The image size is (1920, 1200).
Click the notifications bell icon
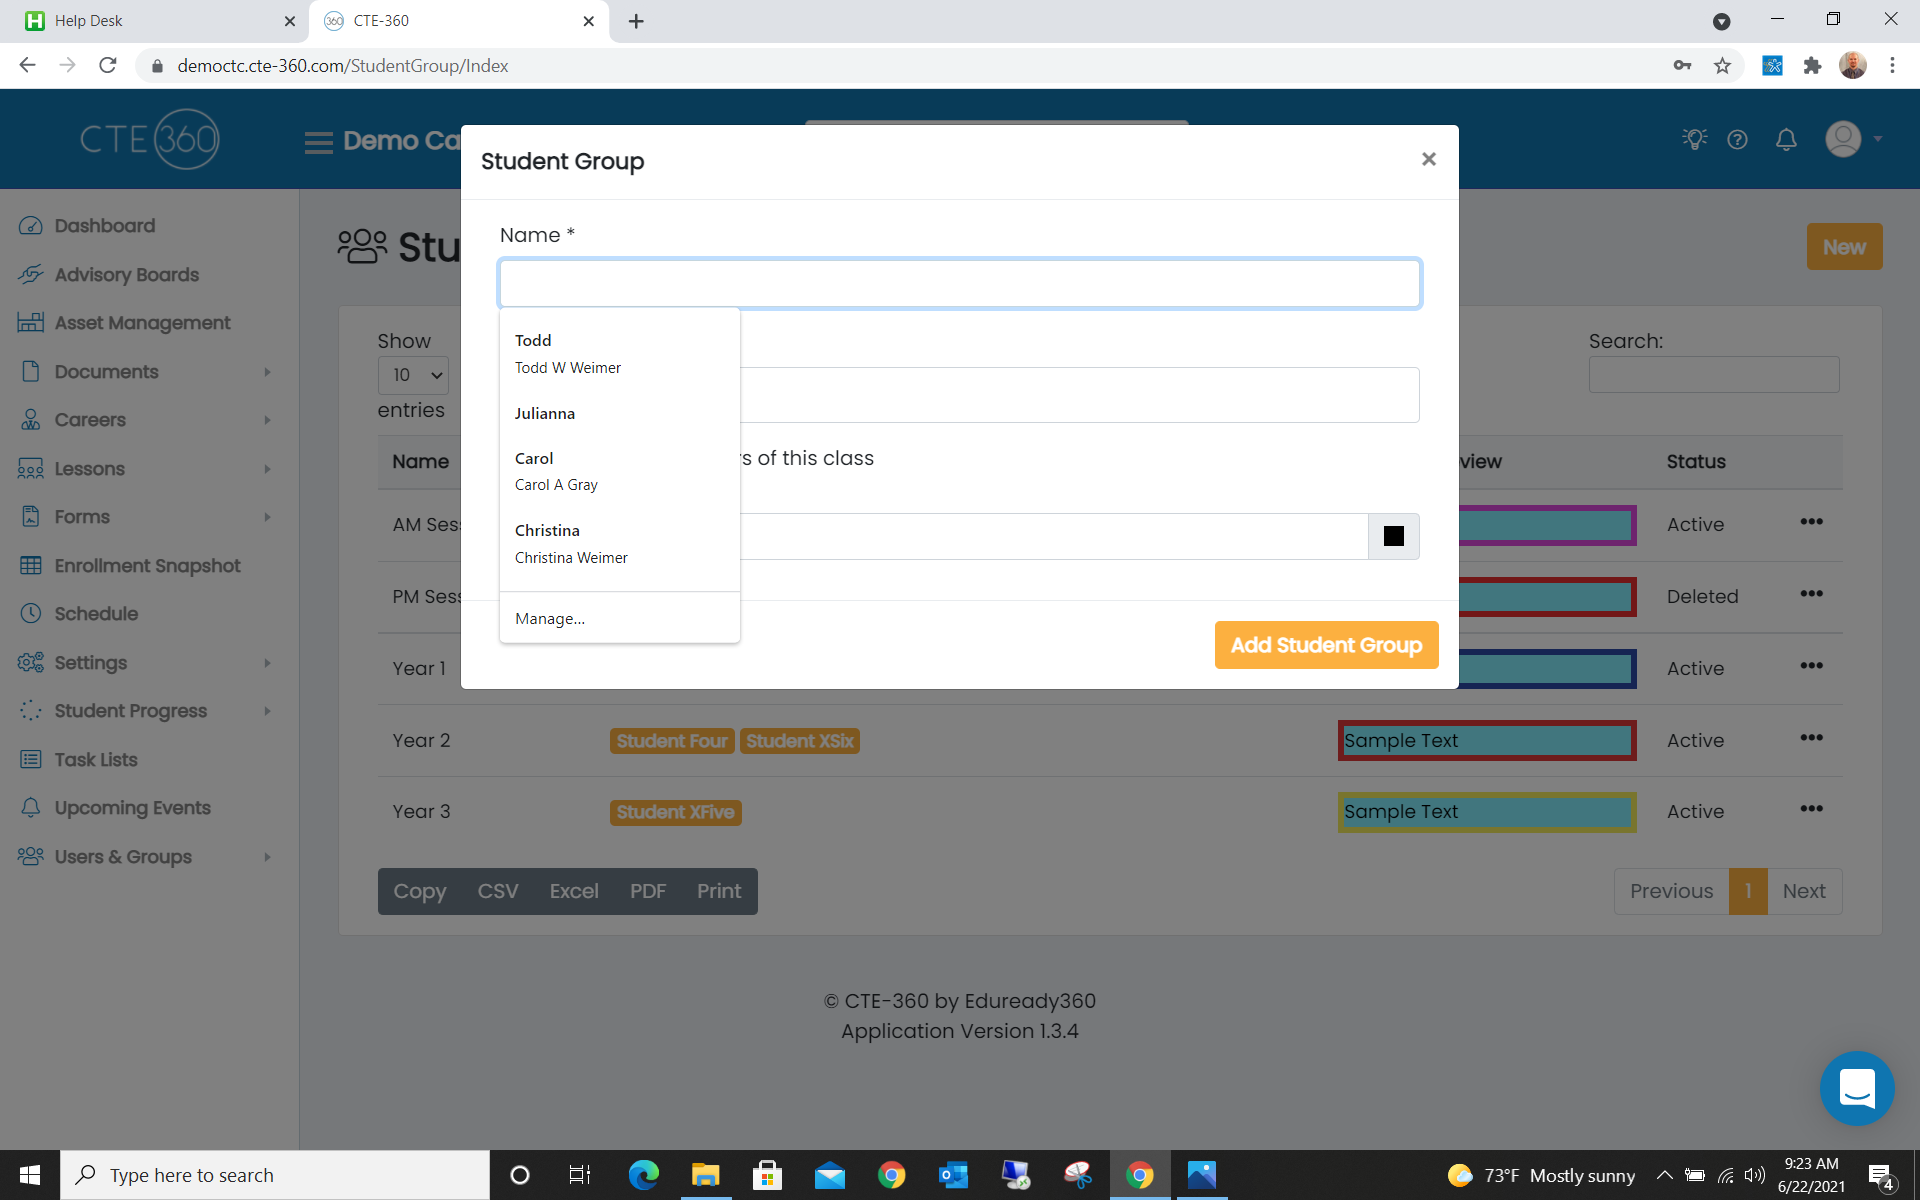(1786, 139)
